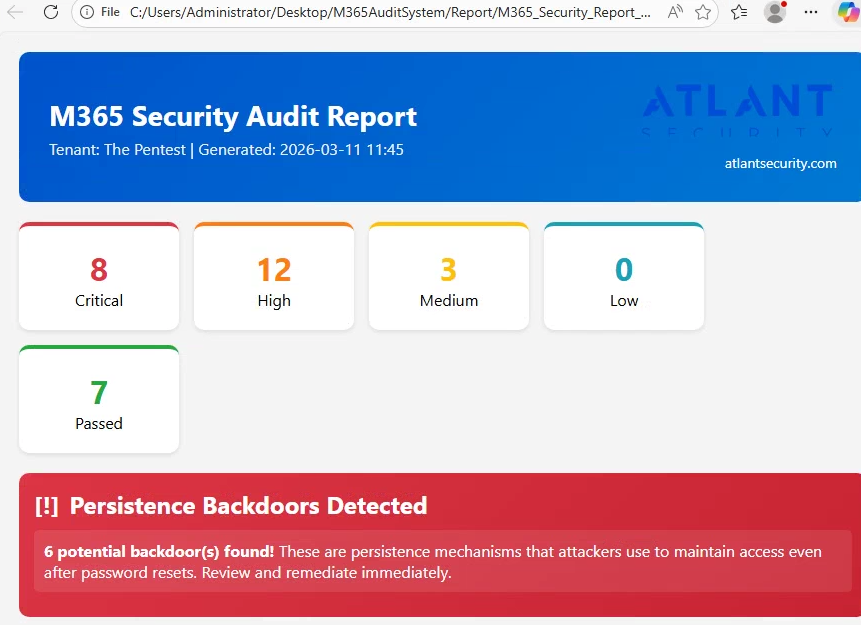Select the 0 Low summary card

624,276
